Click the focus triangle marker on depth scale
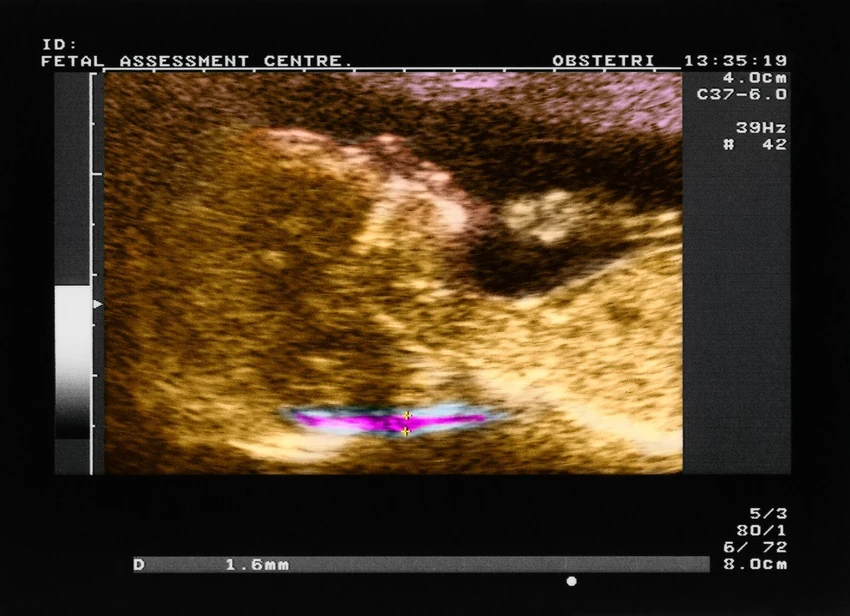Screen dimensions: 850x616 click(x=98, y=304)
